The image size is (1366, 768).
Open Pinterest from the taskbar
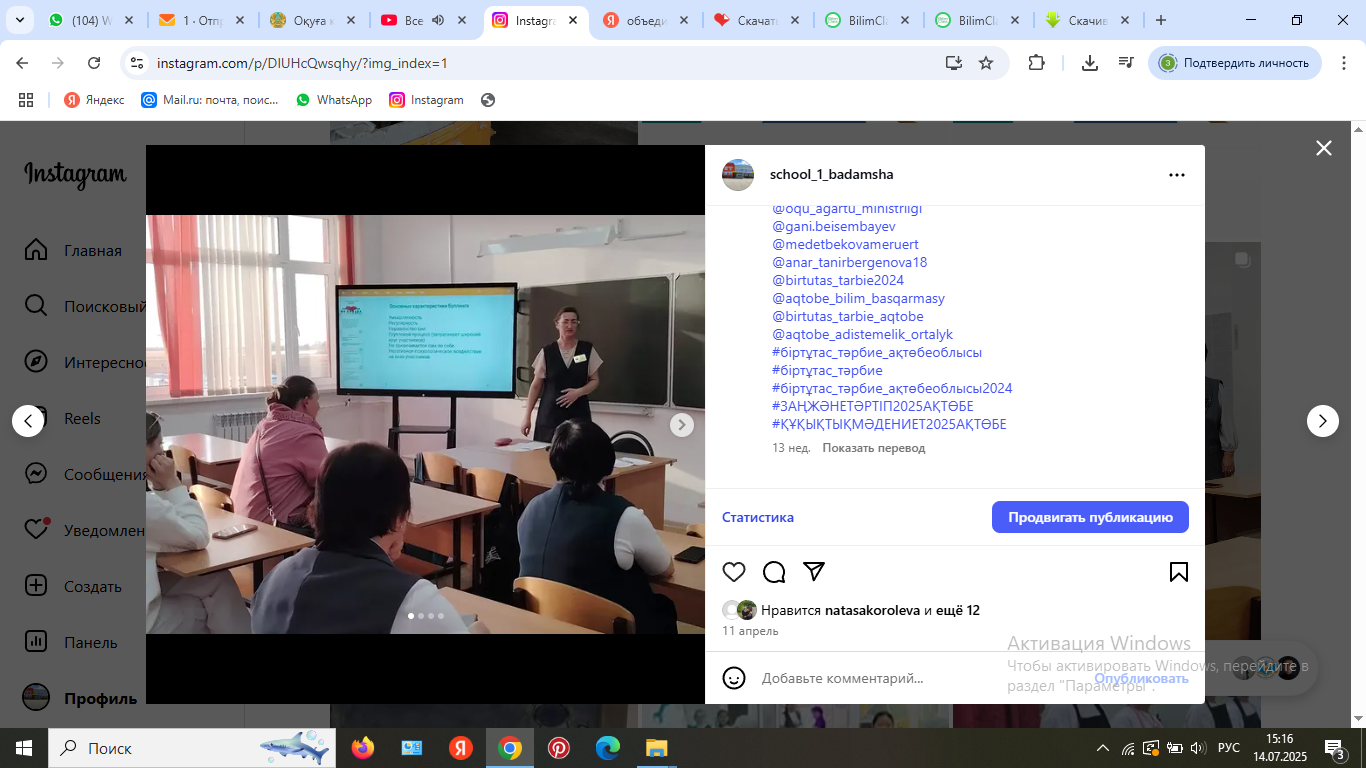pyautogui.click(x=558, y=748)
